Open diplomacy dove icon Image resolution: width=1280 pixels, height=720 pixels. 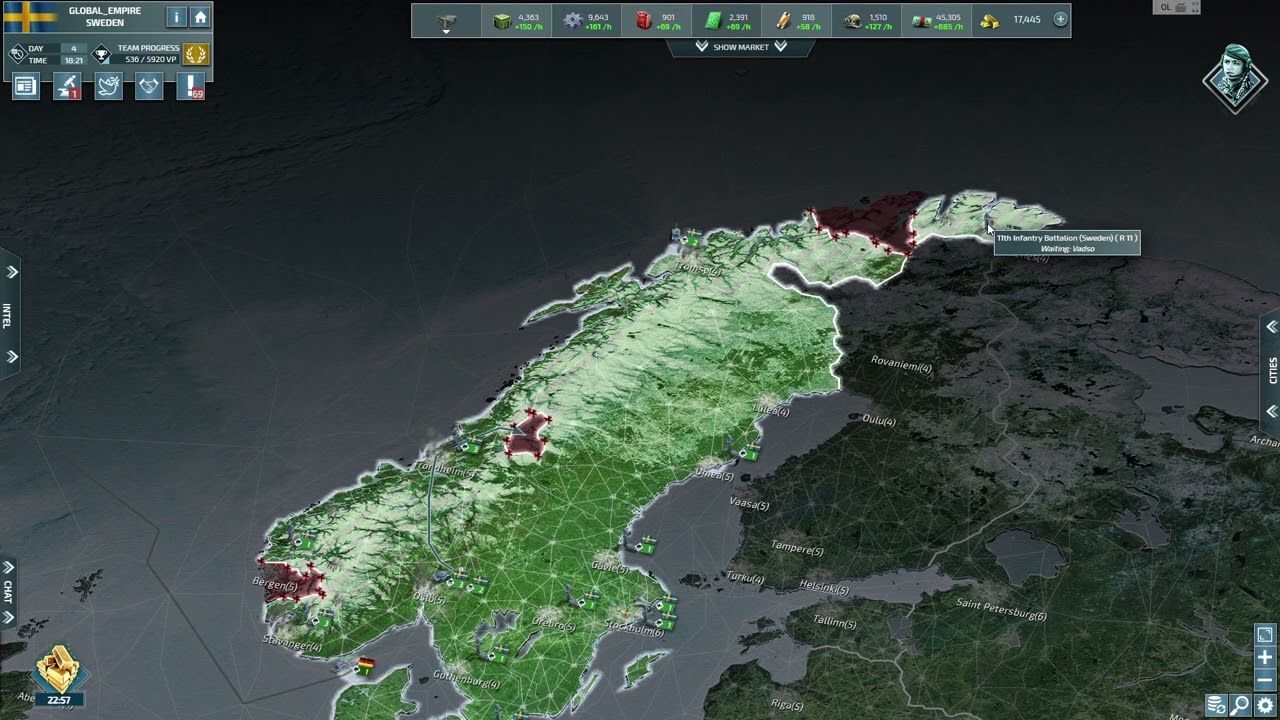(x=108, y=87)
